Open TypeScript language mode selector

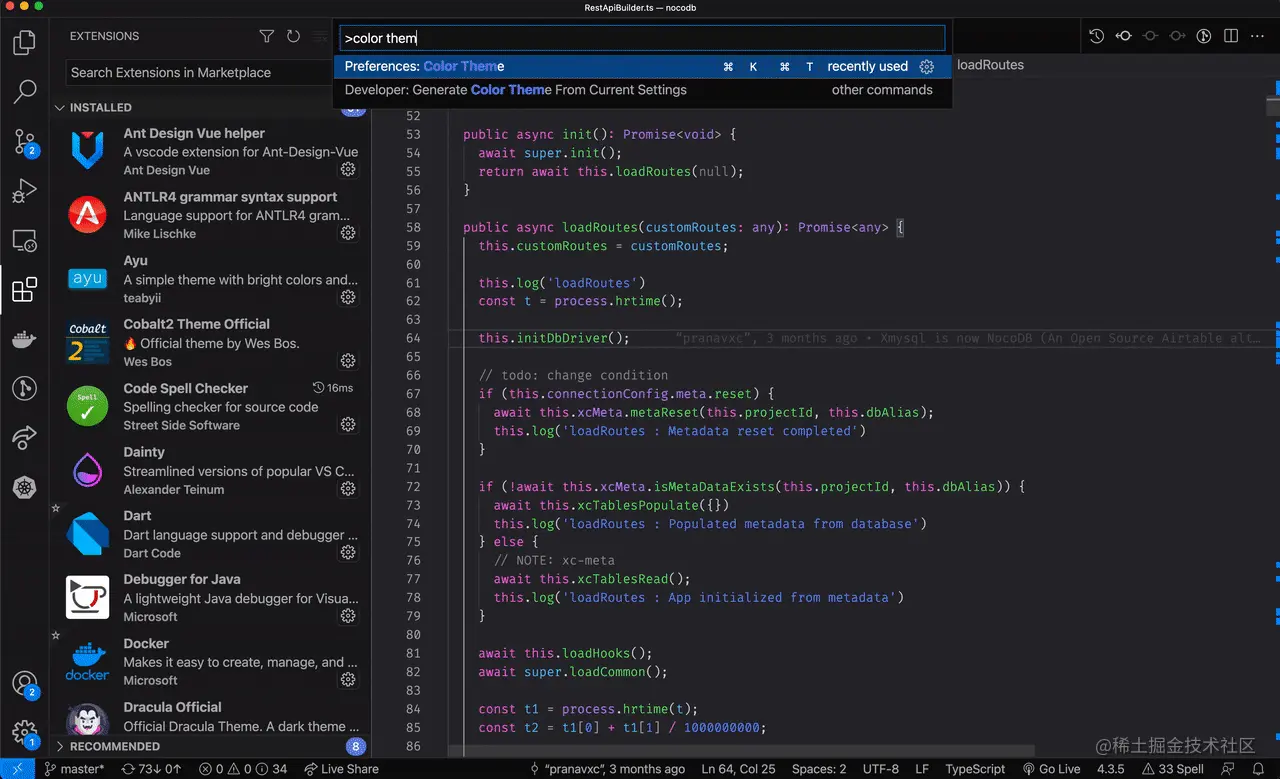[975, 769]
